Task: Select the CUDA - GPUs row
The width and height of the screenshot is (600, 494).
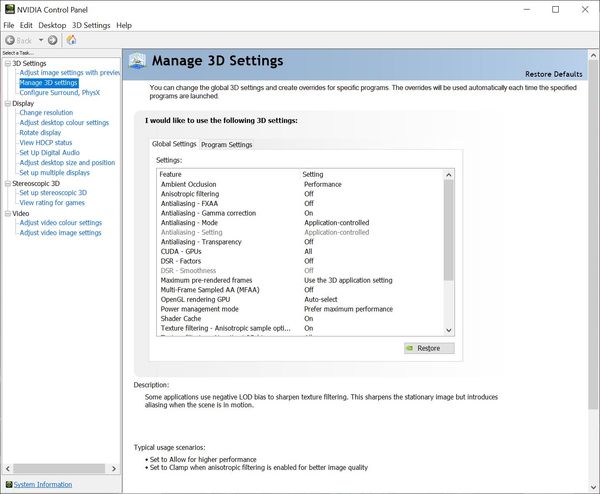Action: coord(301,251)
